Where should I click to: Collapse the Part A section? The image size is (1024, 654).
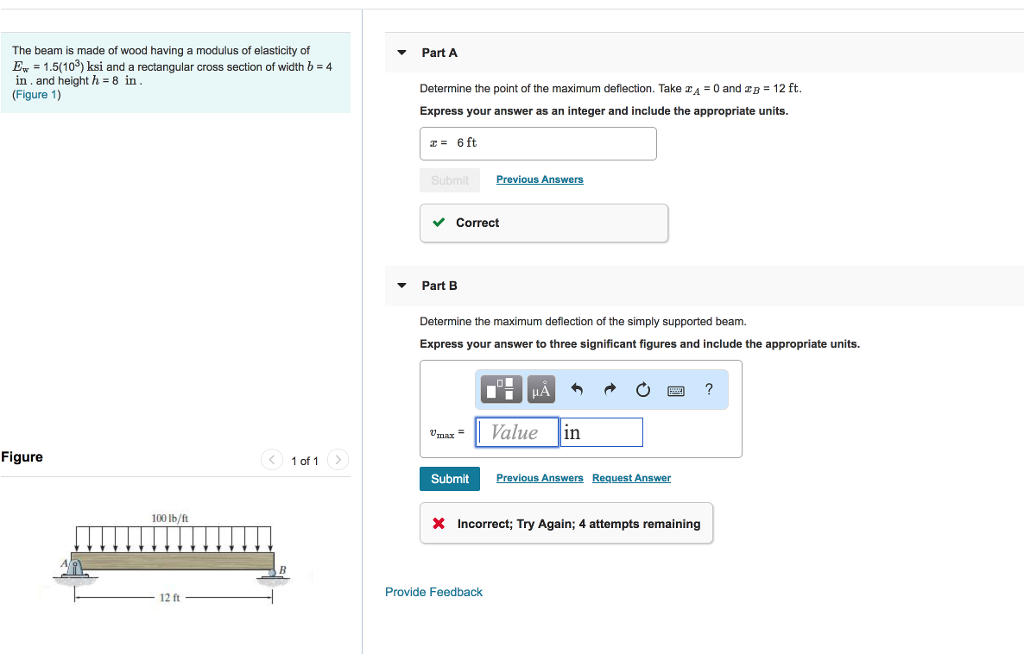click(x=401, y=52)
